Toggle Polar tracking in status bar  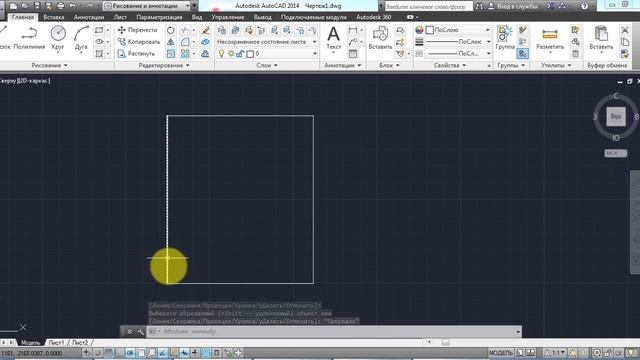(130, 353)
